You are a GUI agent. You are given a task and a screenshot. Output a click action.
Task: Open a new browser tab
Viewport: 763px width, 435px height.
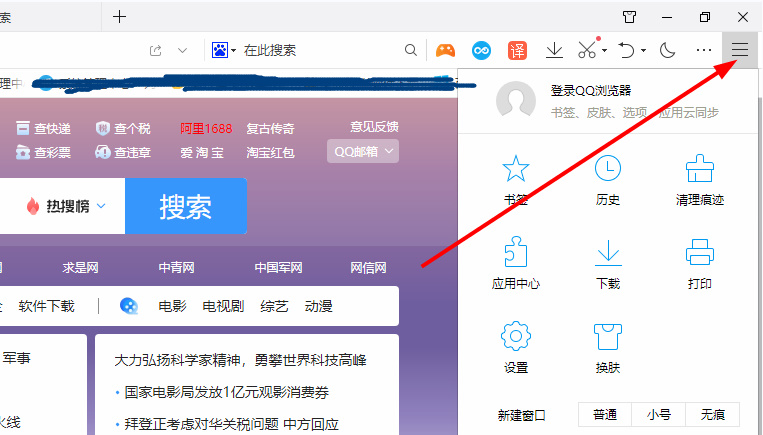pos(119,17)
